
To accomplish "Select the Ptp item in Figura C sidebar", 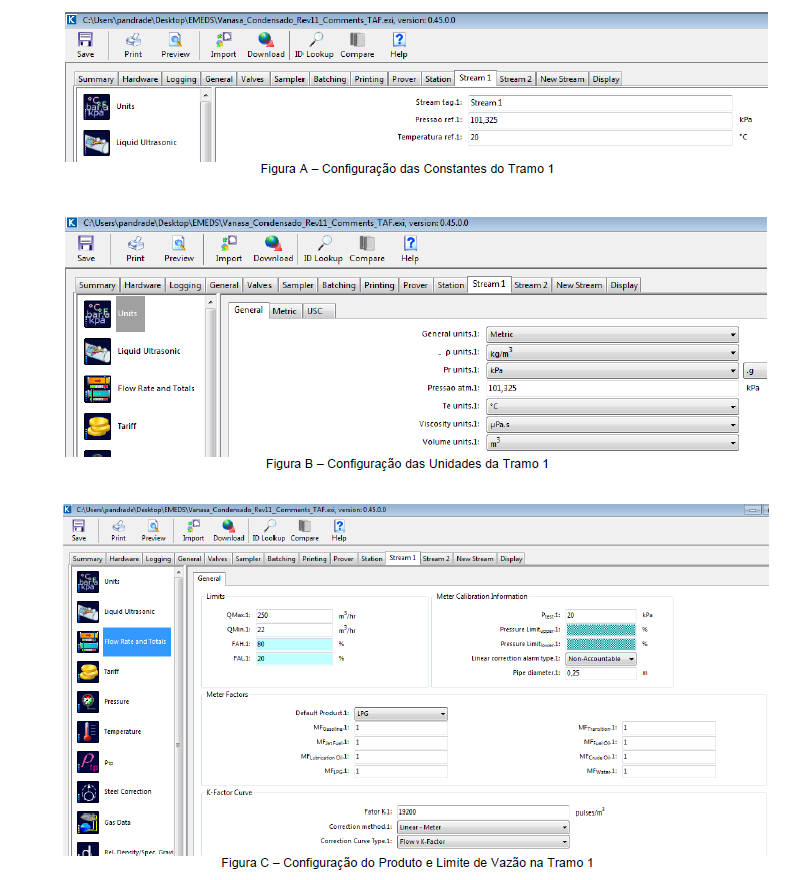I will pyautogui.click(x=95, y=762).
